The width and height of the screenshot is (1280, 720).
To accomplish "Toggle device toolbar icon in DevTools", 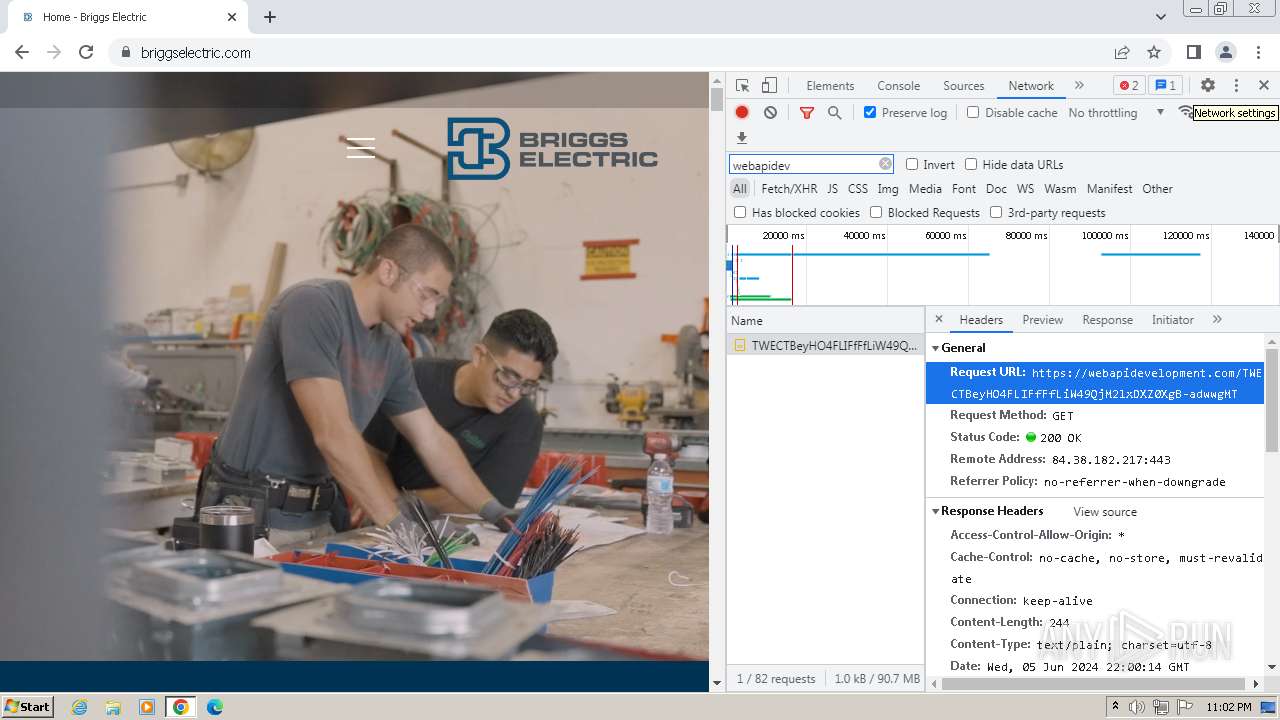I will click(769, 86).
